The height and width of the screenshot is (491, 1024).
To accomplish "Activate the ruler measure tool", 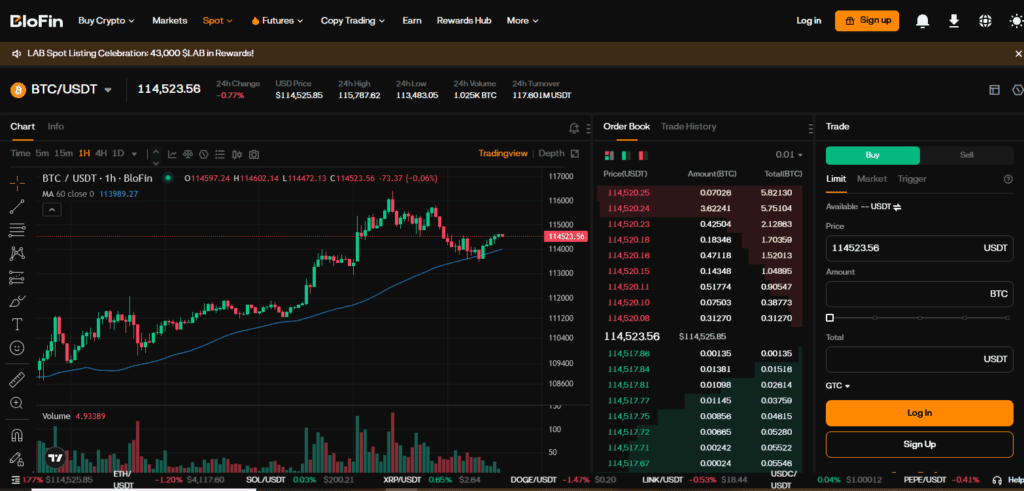I will tap(17, 379).
